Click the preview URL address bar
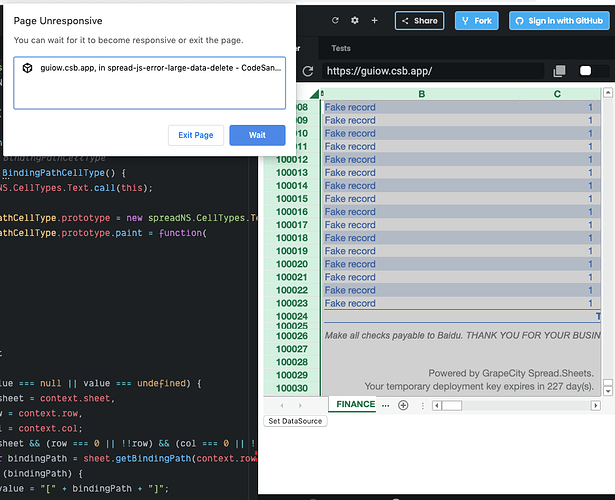 pos(430,72)
